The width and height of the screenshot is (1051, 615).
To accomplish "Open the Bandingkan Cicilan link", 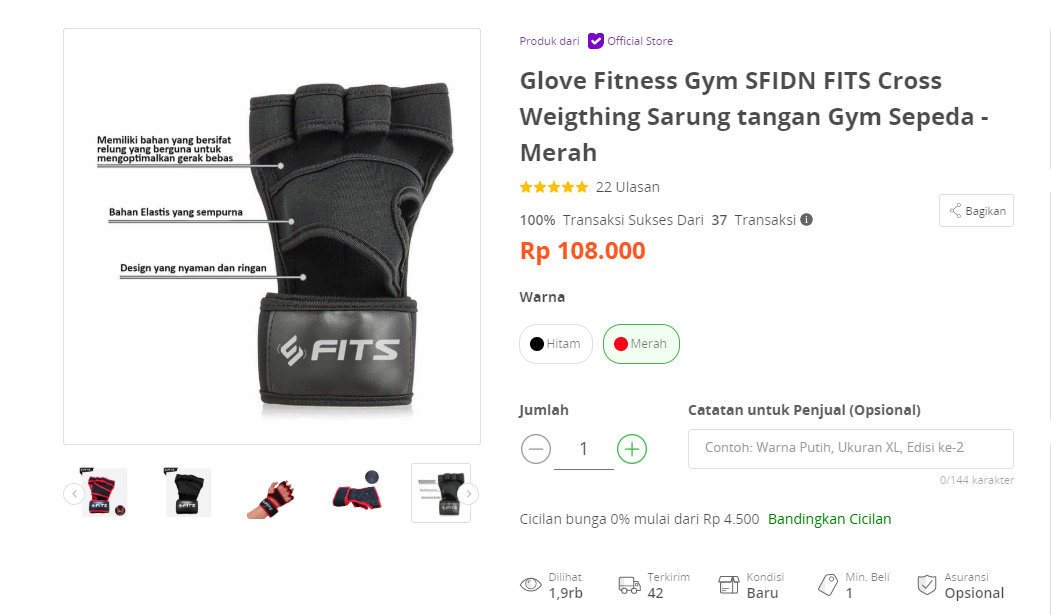I will 829,519.
